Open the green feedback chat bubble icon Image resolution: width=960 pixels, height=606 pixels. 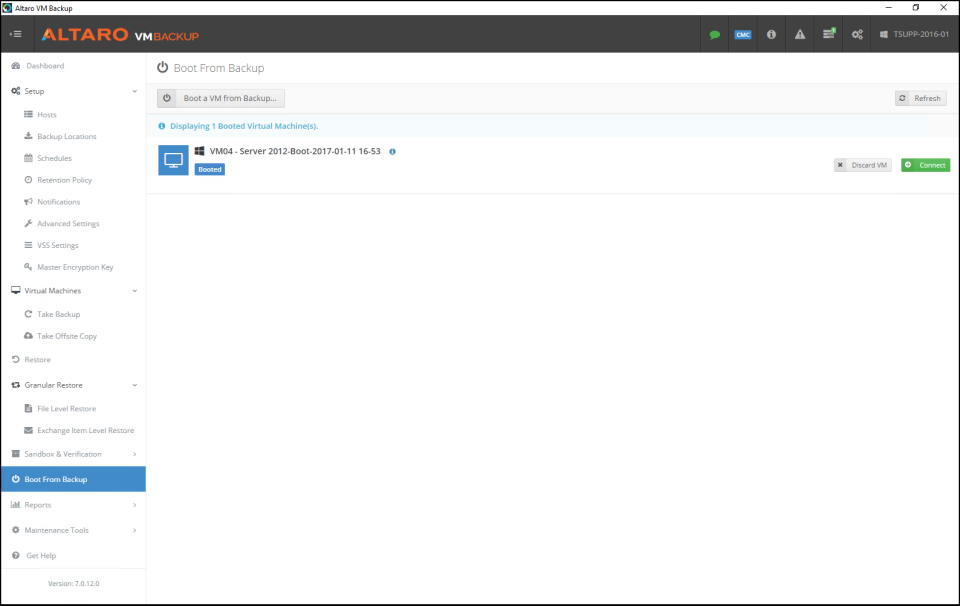tap(714, 33)
